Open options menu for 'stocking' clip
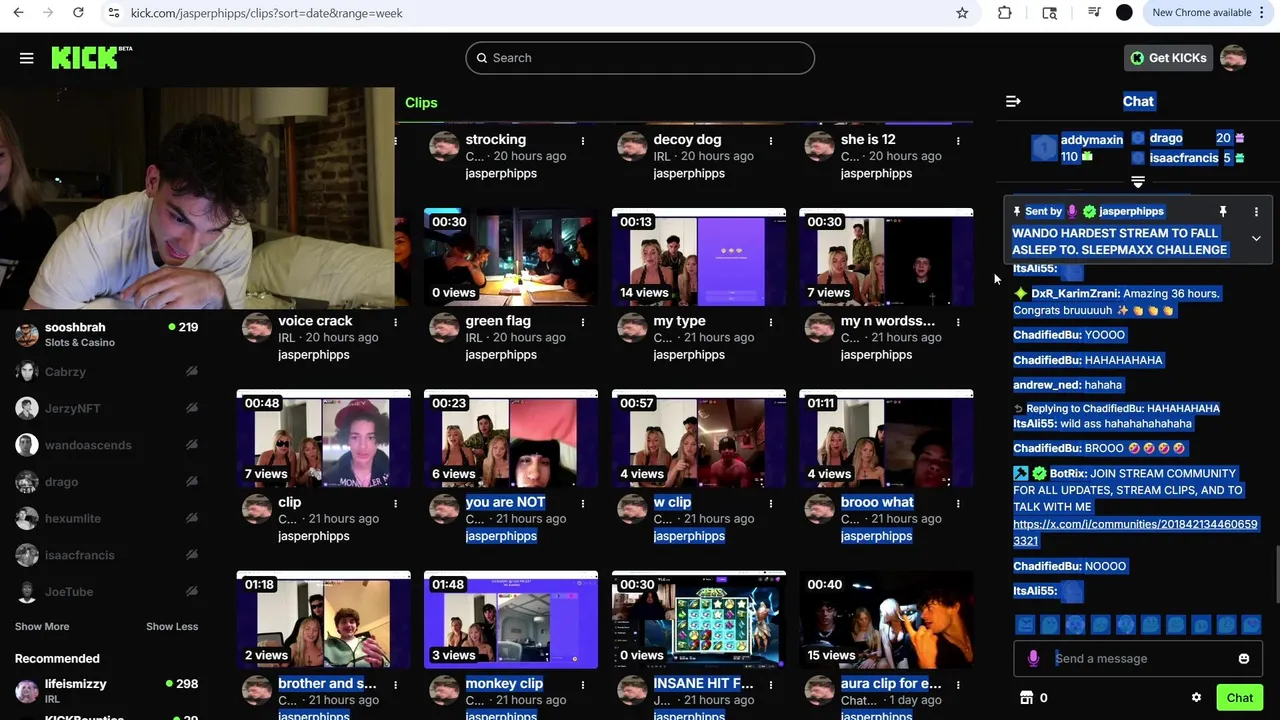 pyautogui.click(x=583, y=141)
